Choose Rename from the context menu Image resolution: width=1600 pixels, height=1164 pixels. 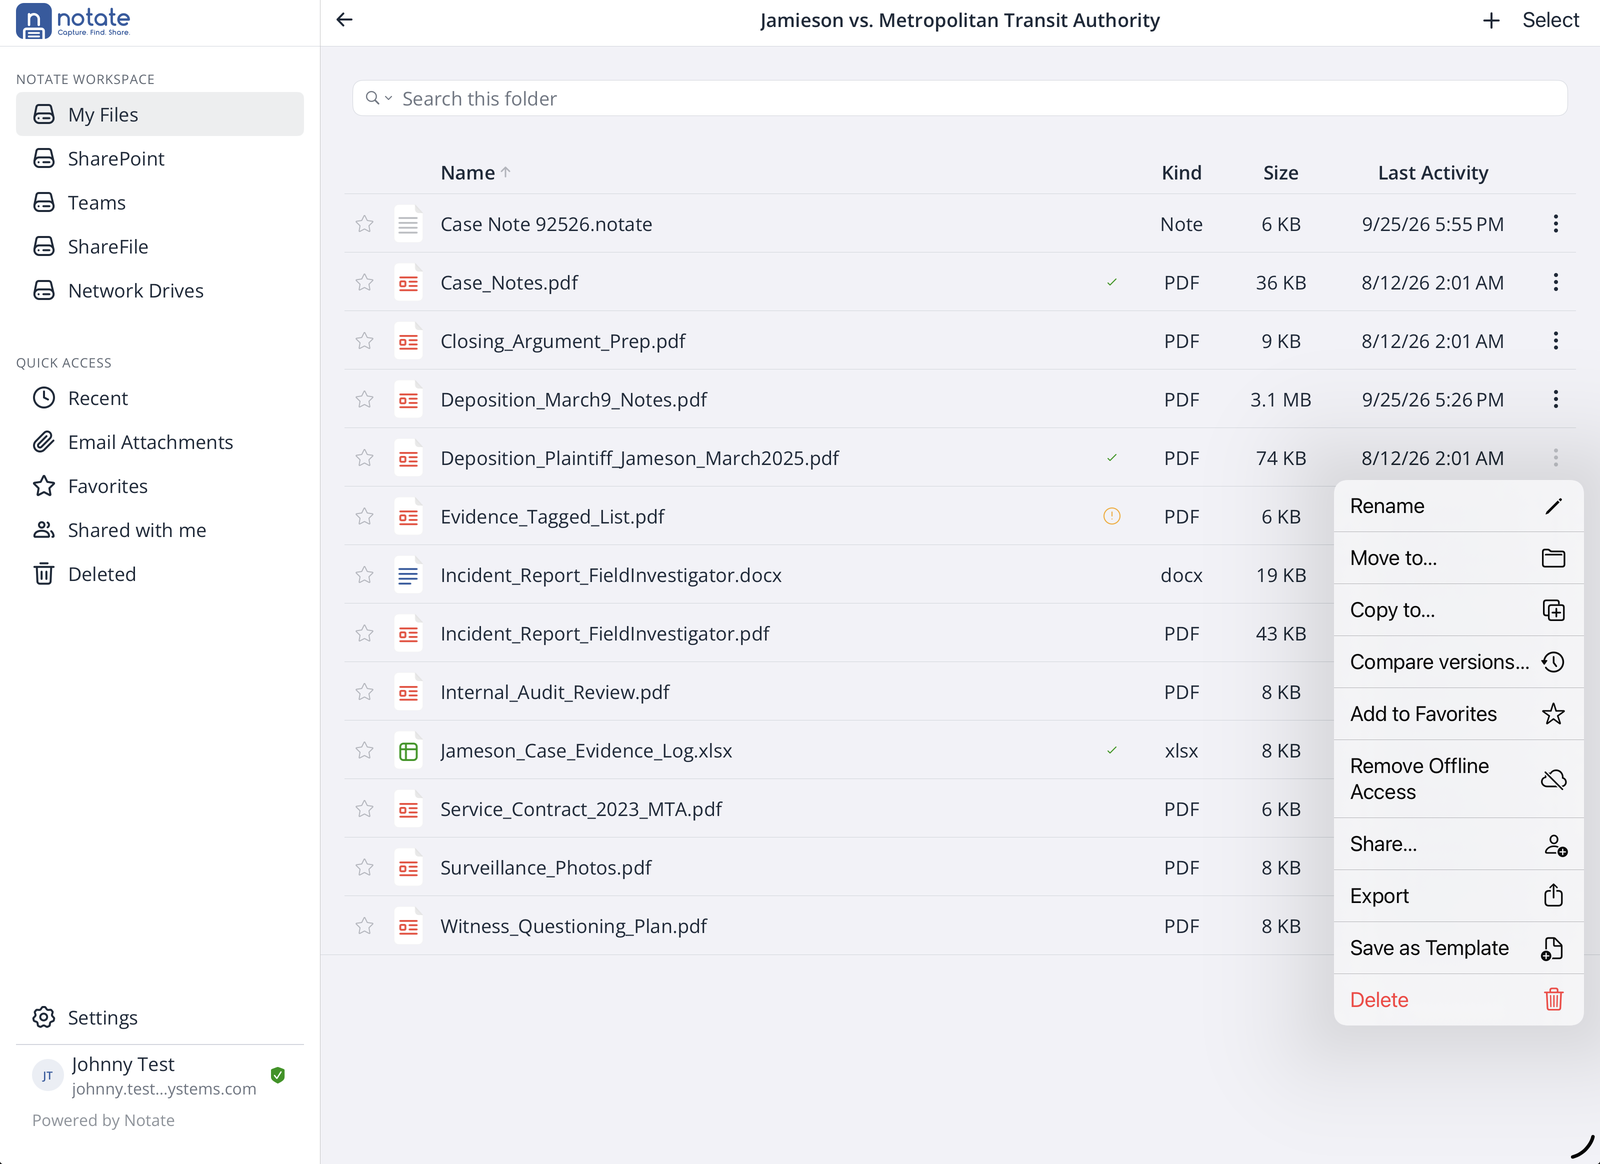pyautogui.click(x=1458, y=506)
